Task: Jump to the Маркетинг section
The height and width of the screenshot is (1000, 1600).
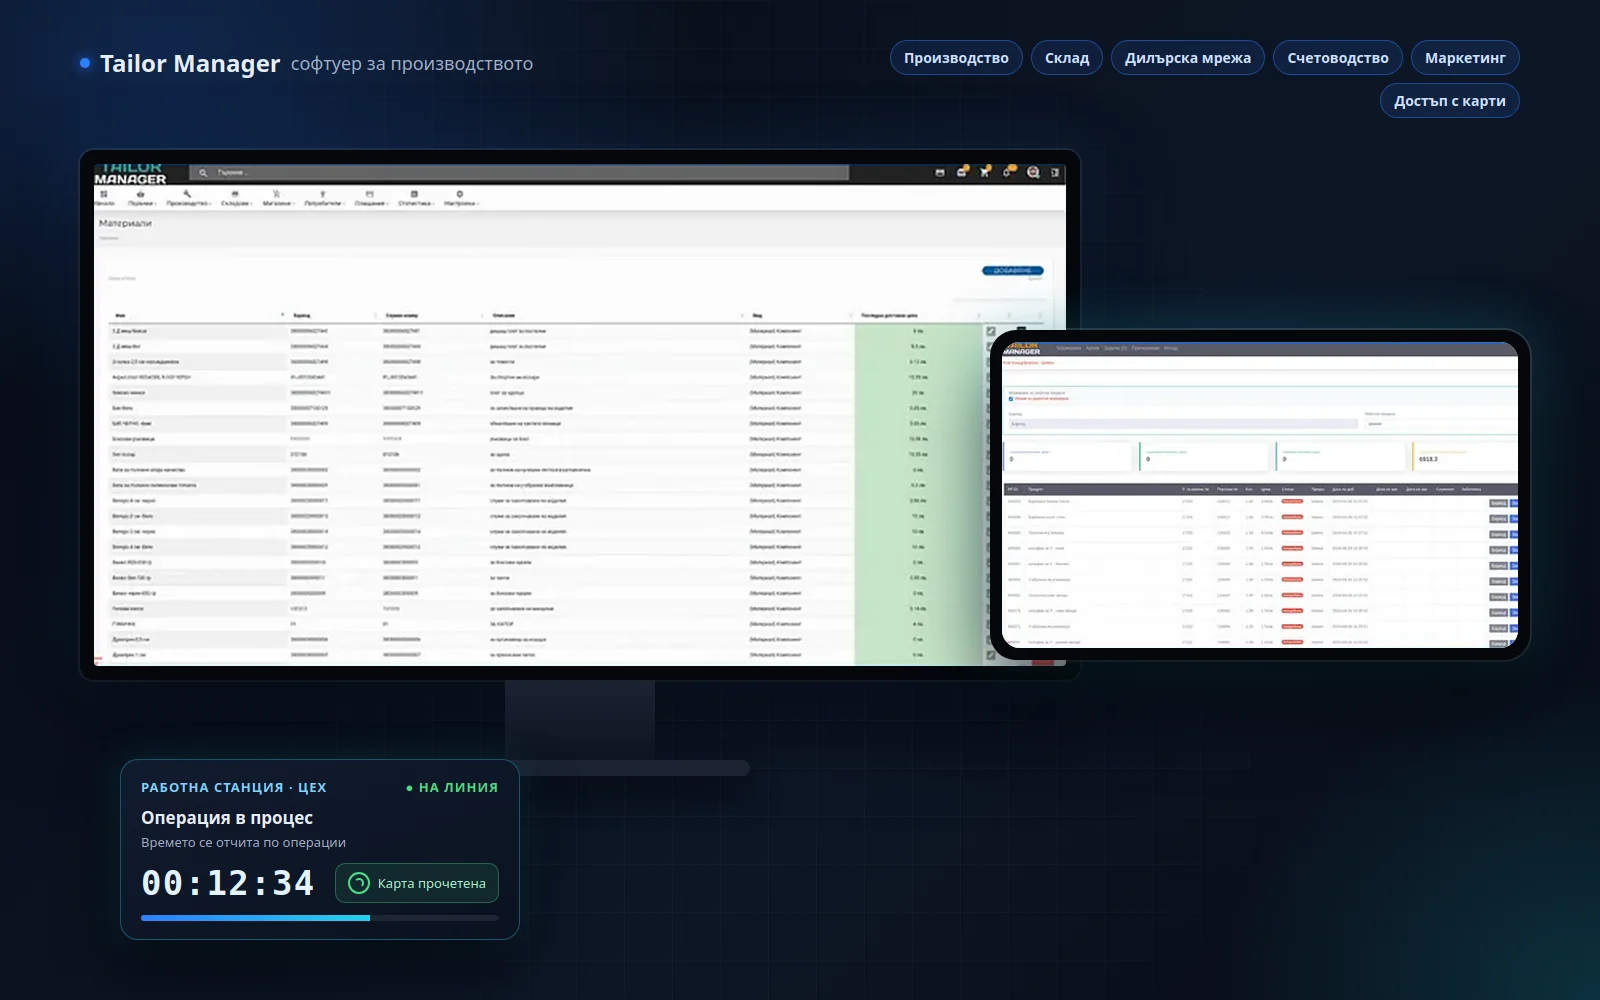Action: [x=1465, y=58]
